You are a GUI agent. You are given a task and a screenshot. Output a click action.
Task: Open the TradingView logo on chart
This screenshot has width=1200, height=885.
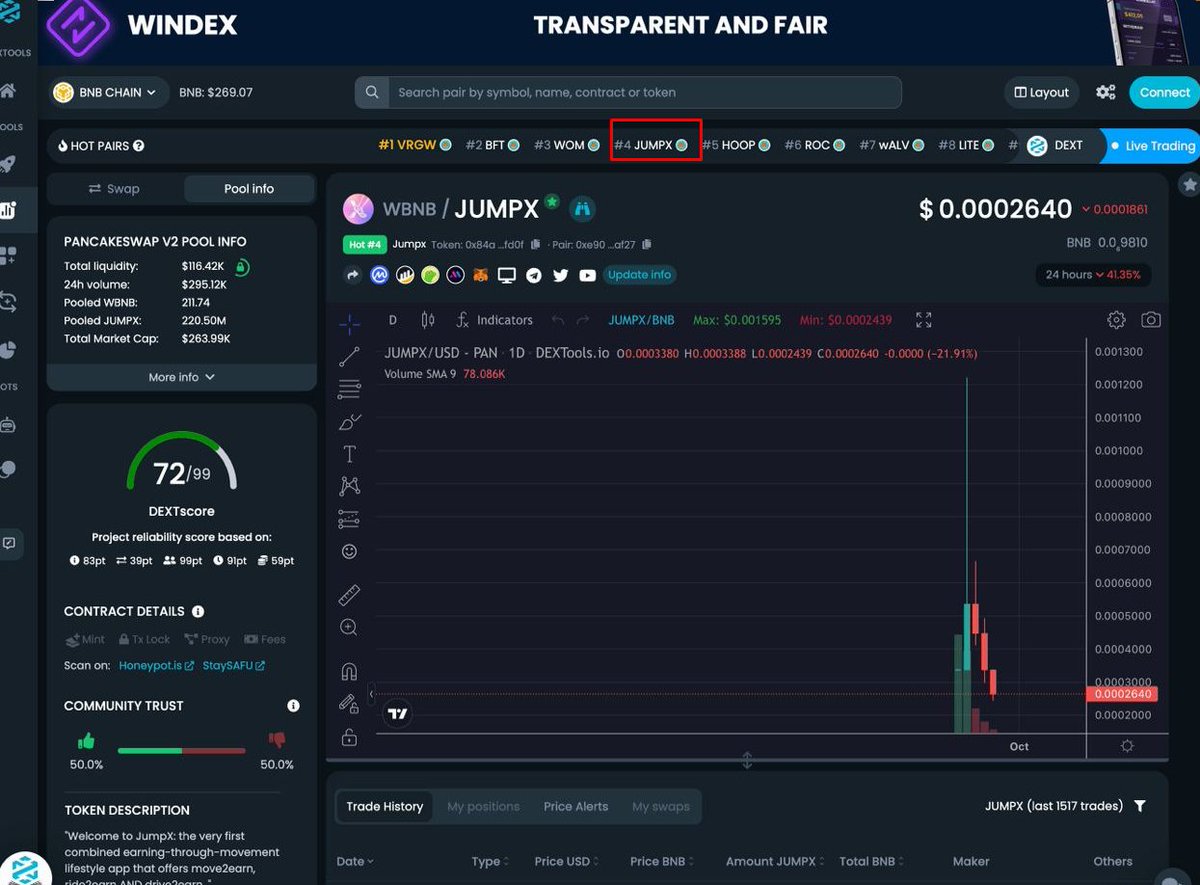[x=398, y=713]
